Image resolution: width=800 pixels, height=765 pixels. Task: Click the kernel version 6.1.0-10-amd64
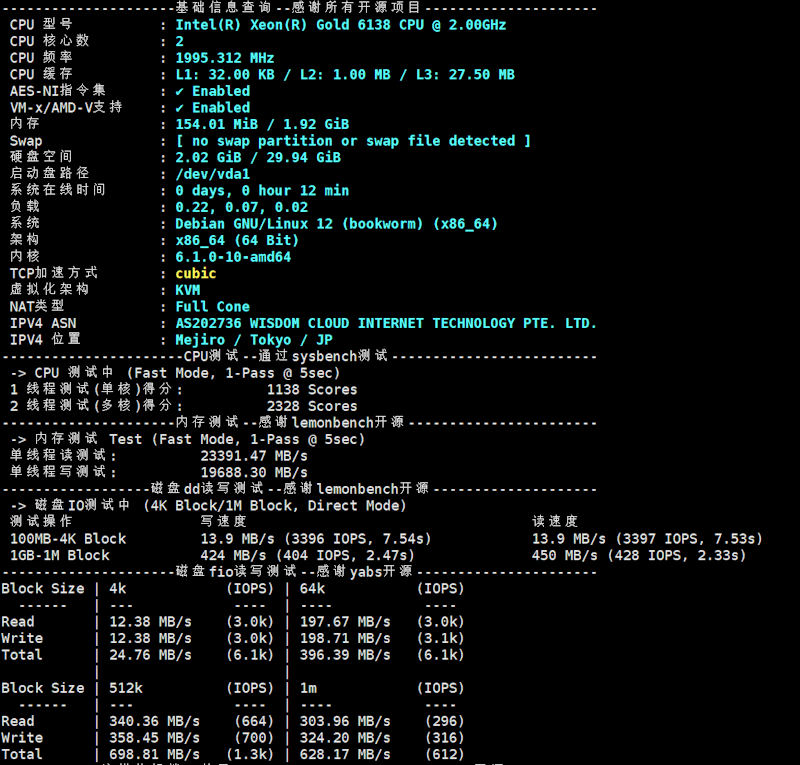[x=233, y=257]
